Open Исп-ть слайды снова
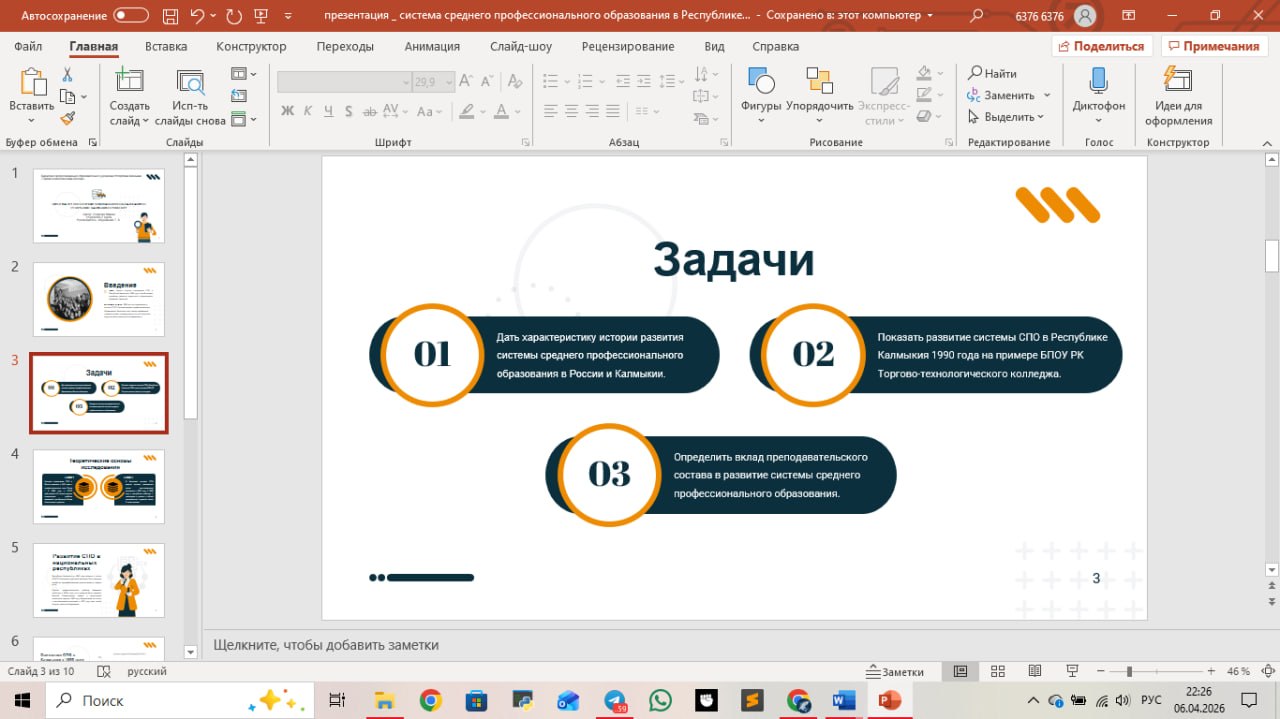Image resolution: width=1280 pixels, height=719 pixels. 190,97
